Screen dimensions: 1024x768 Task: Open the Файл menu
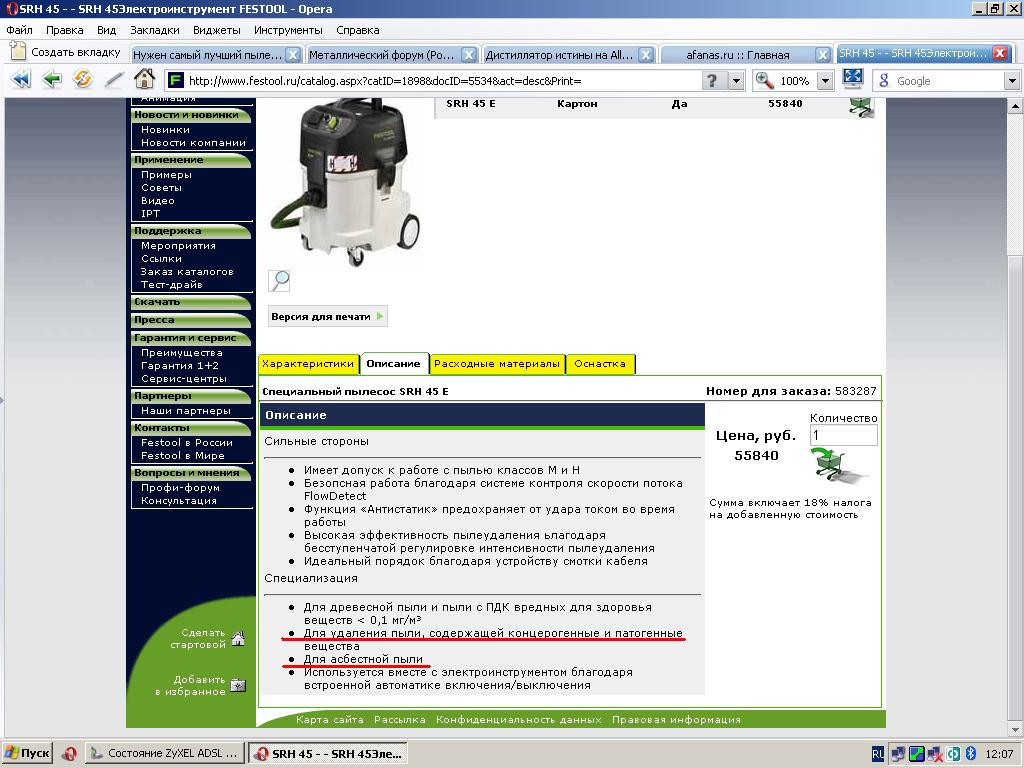point(20,30)
